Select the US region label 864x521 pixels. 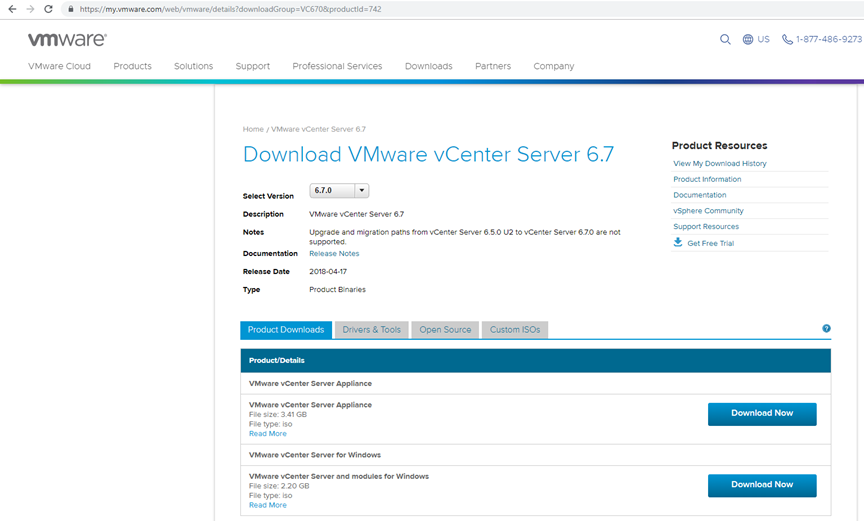coord(763,39)
